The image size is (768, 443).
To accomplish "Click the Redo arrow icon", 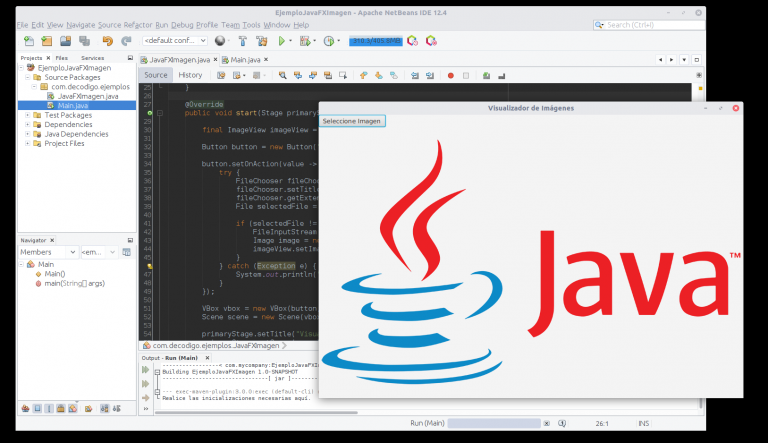I will point(126,41).
